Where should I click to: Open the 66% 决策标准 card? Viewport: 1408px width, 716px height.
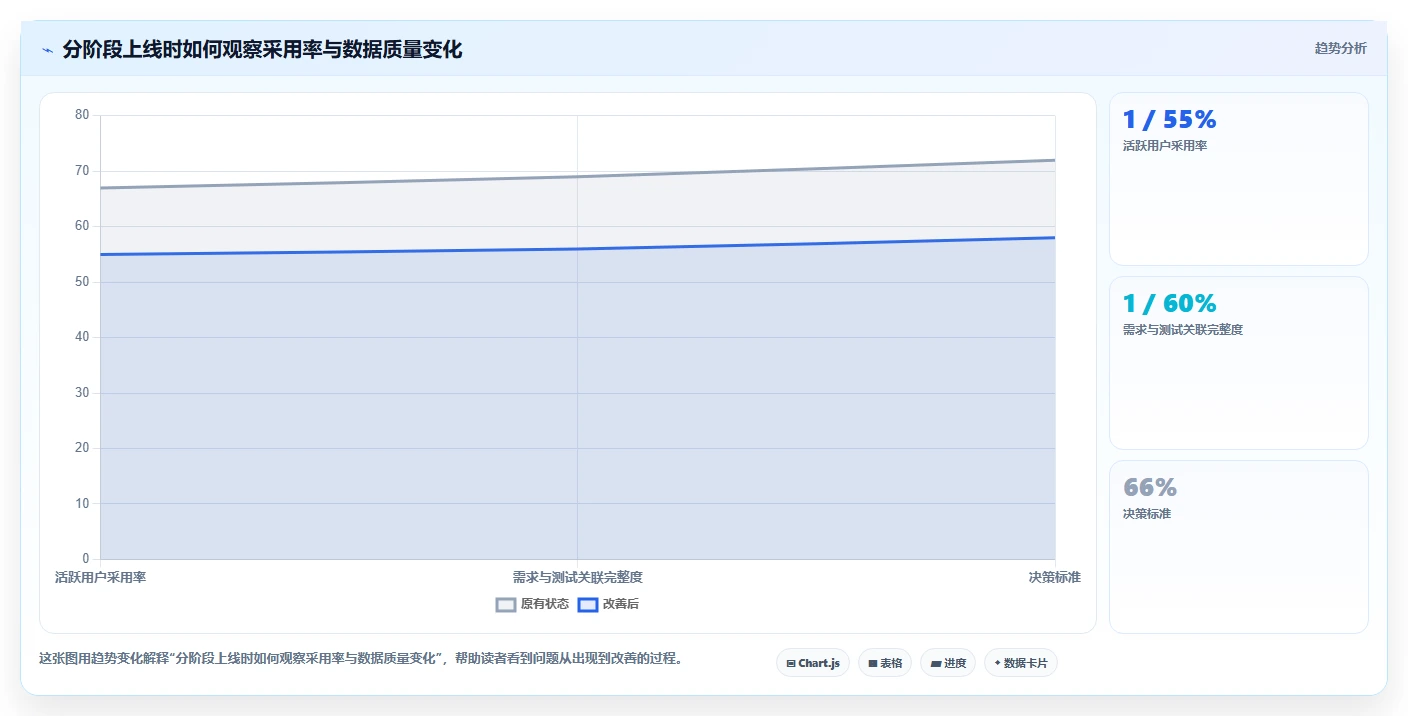click(1239, 547)
